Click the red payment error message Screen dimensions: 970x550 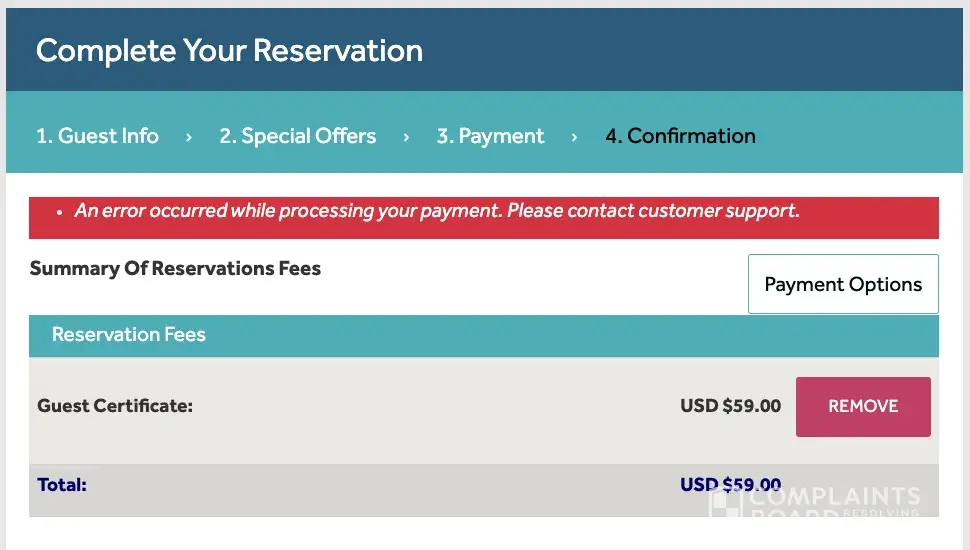click(437, 211)
